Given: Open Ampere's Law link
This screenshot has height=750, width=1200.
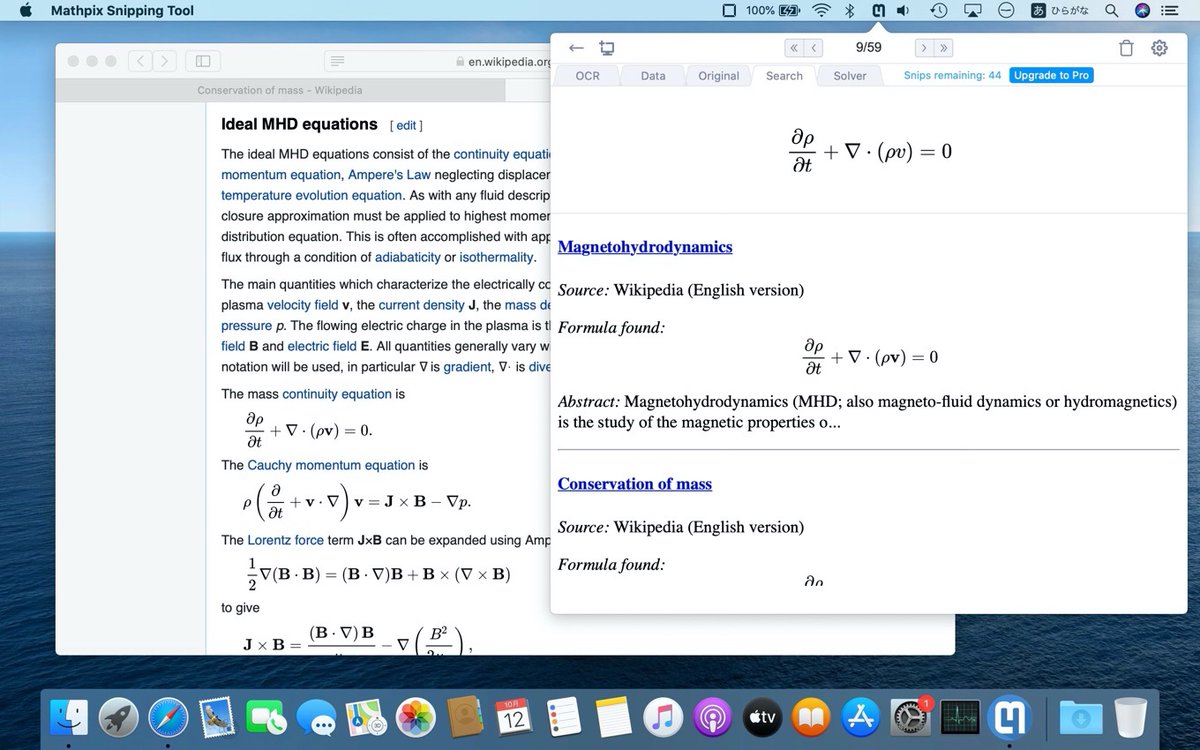Looking at the screenshot, I should tap(389, 174).
